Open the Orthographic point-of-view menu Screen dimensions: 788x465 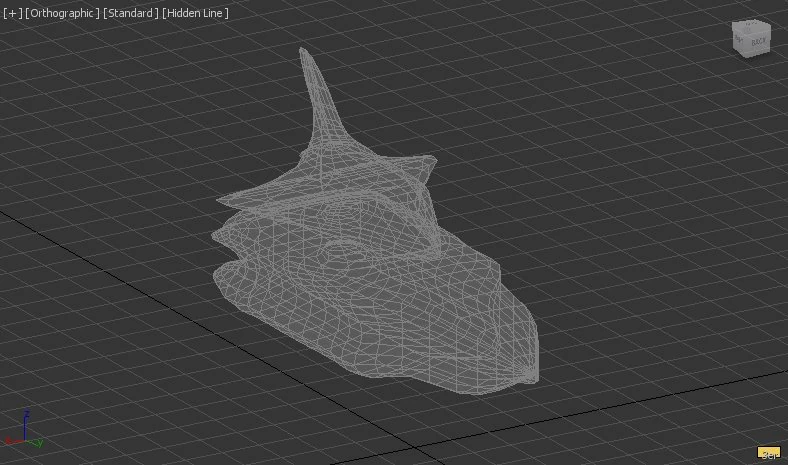click(x=62, y=13)
